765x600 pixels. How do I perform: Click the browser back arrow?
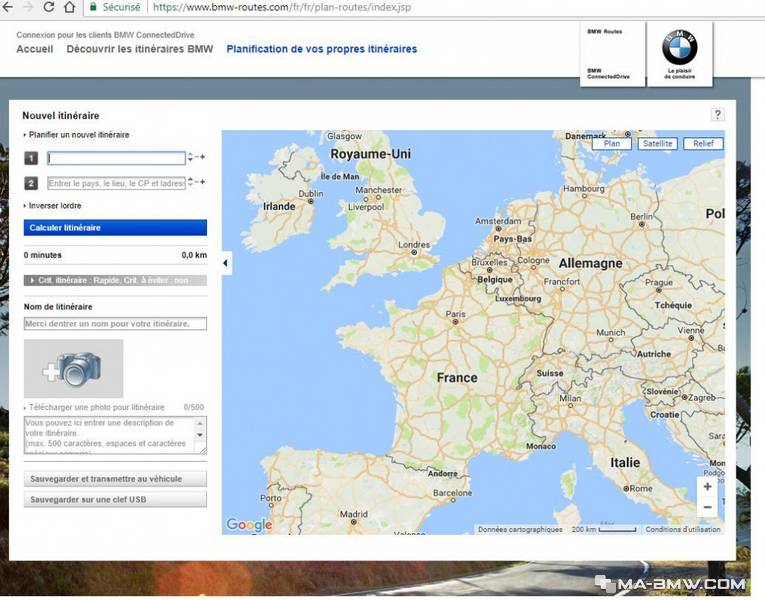7,7
